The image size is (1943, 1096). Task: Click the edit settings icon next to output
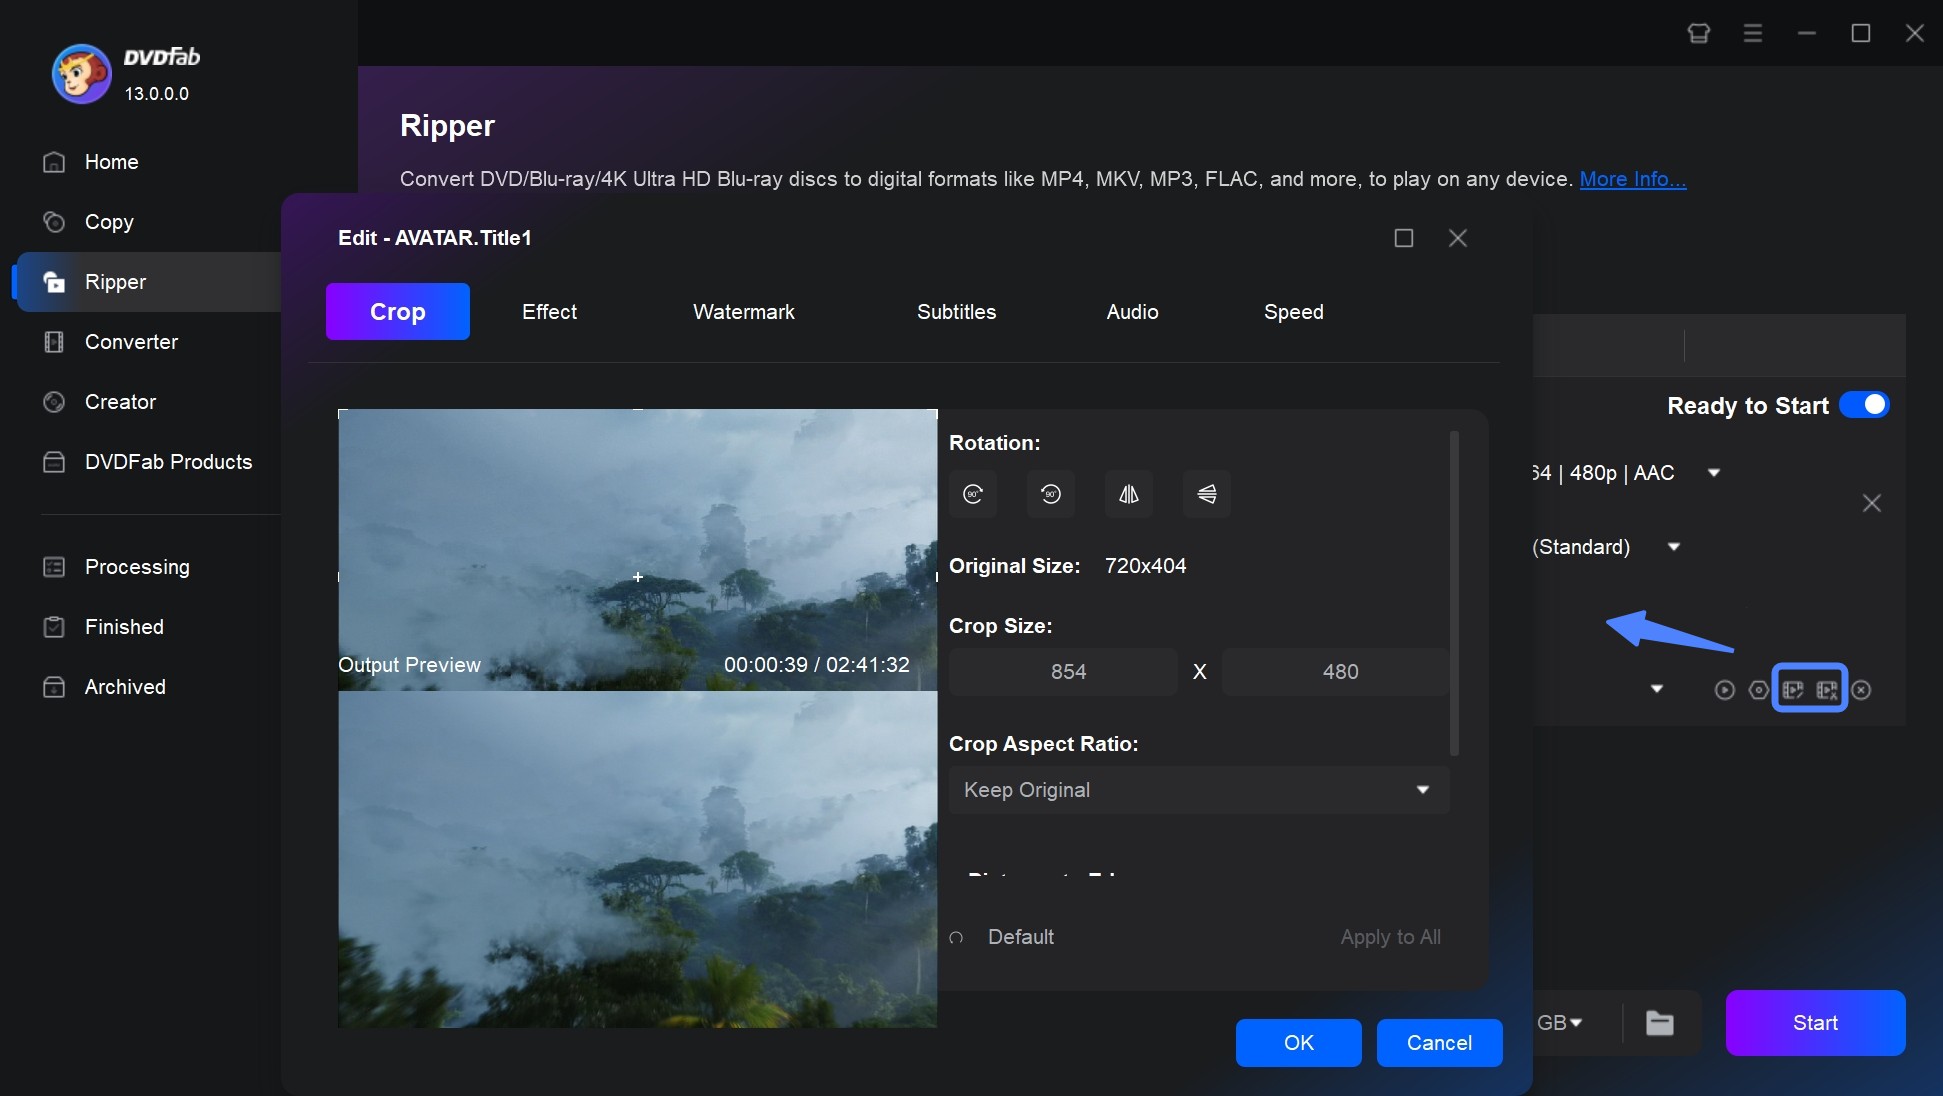click(1792, 690)
